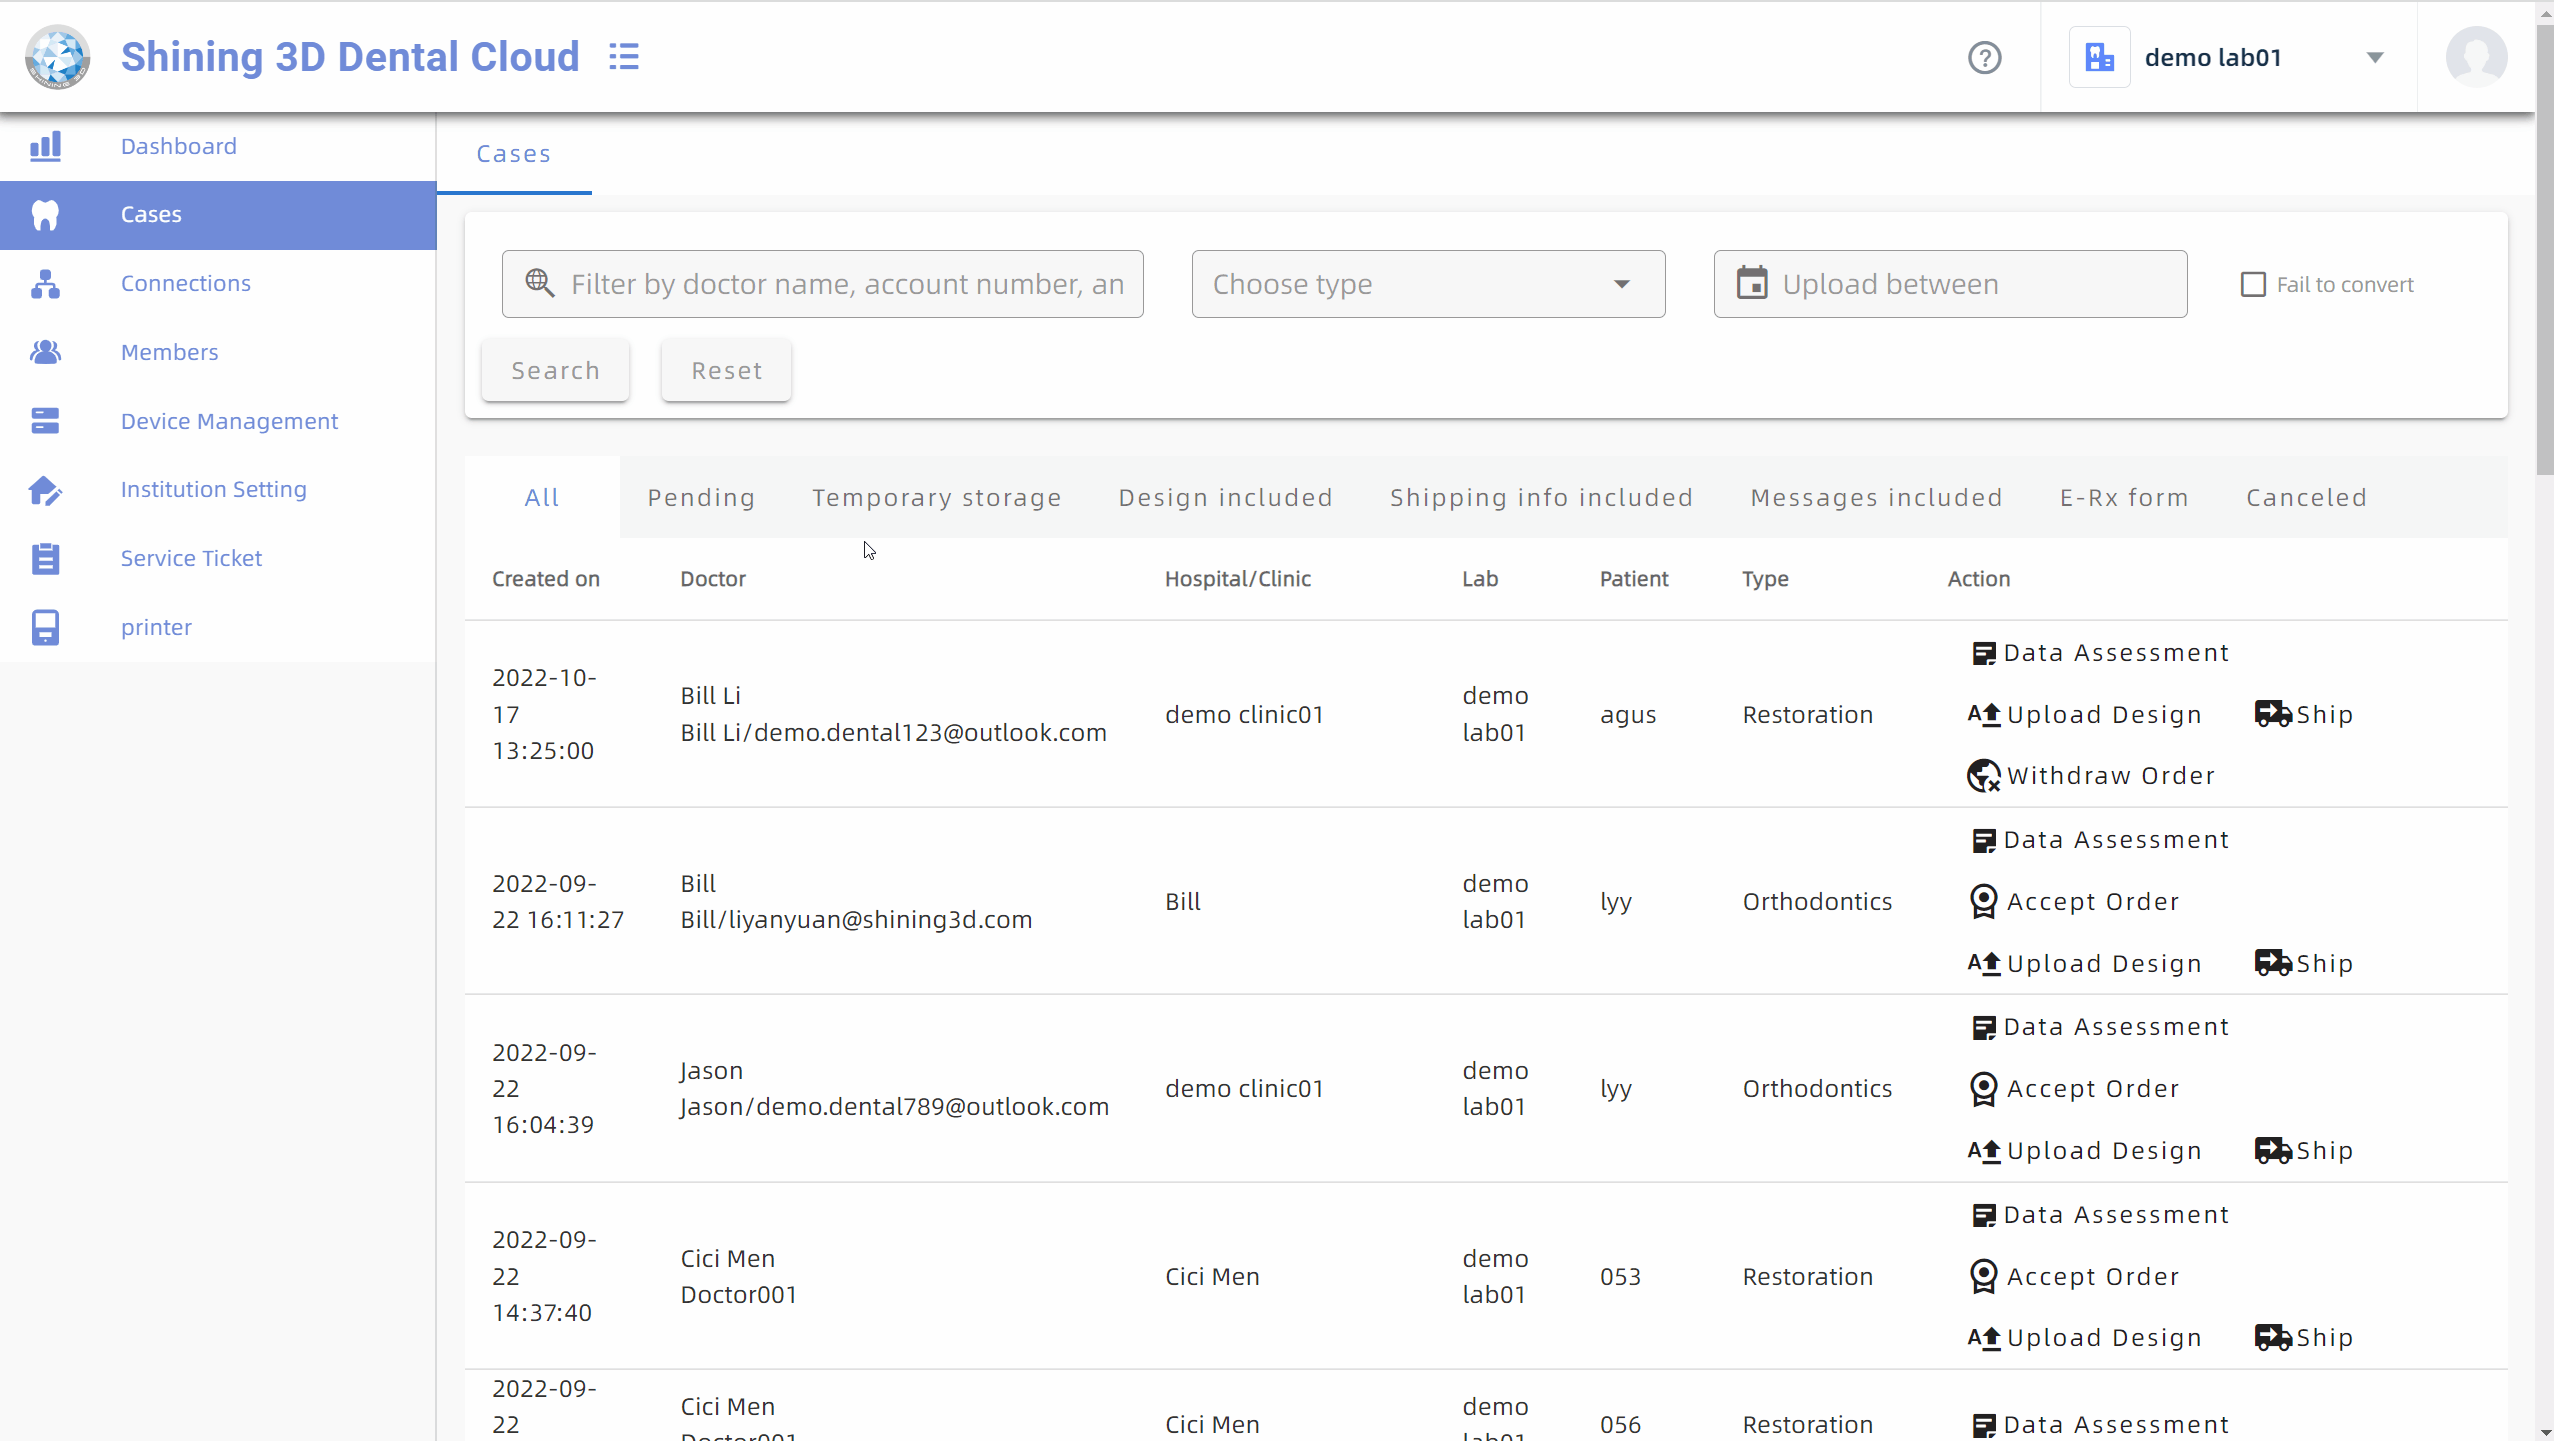The height and width of the screenshot is (1441, 2554).
Task: Open the Upload between date picker
Action: click(x=1950, y=285)
